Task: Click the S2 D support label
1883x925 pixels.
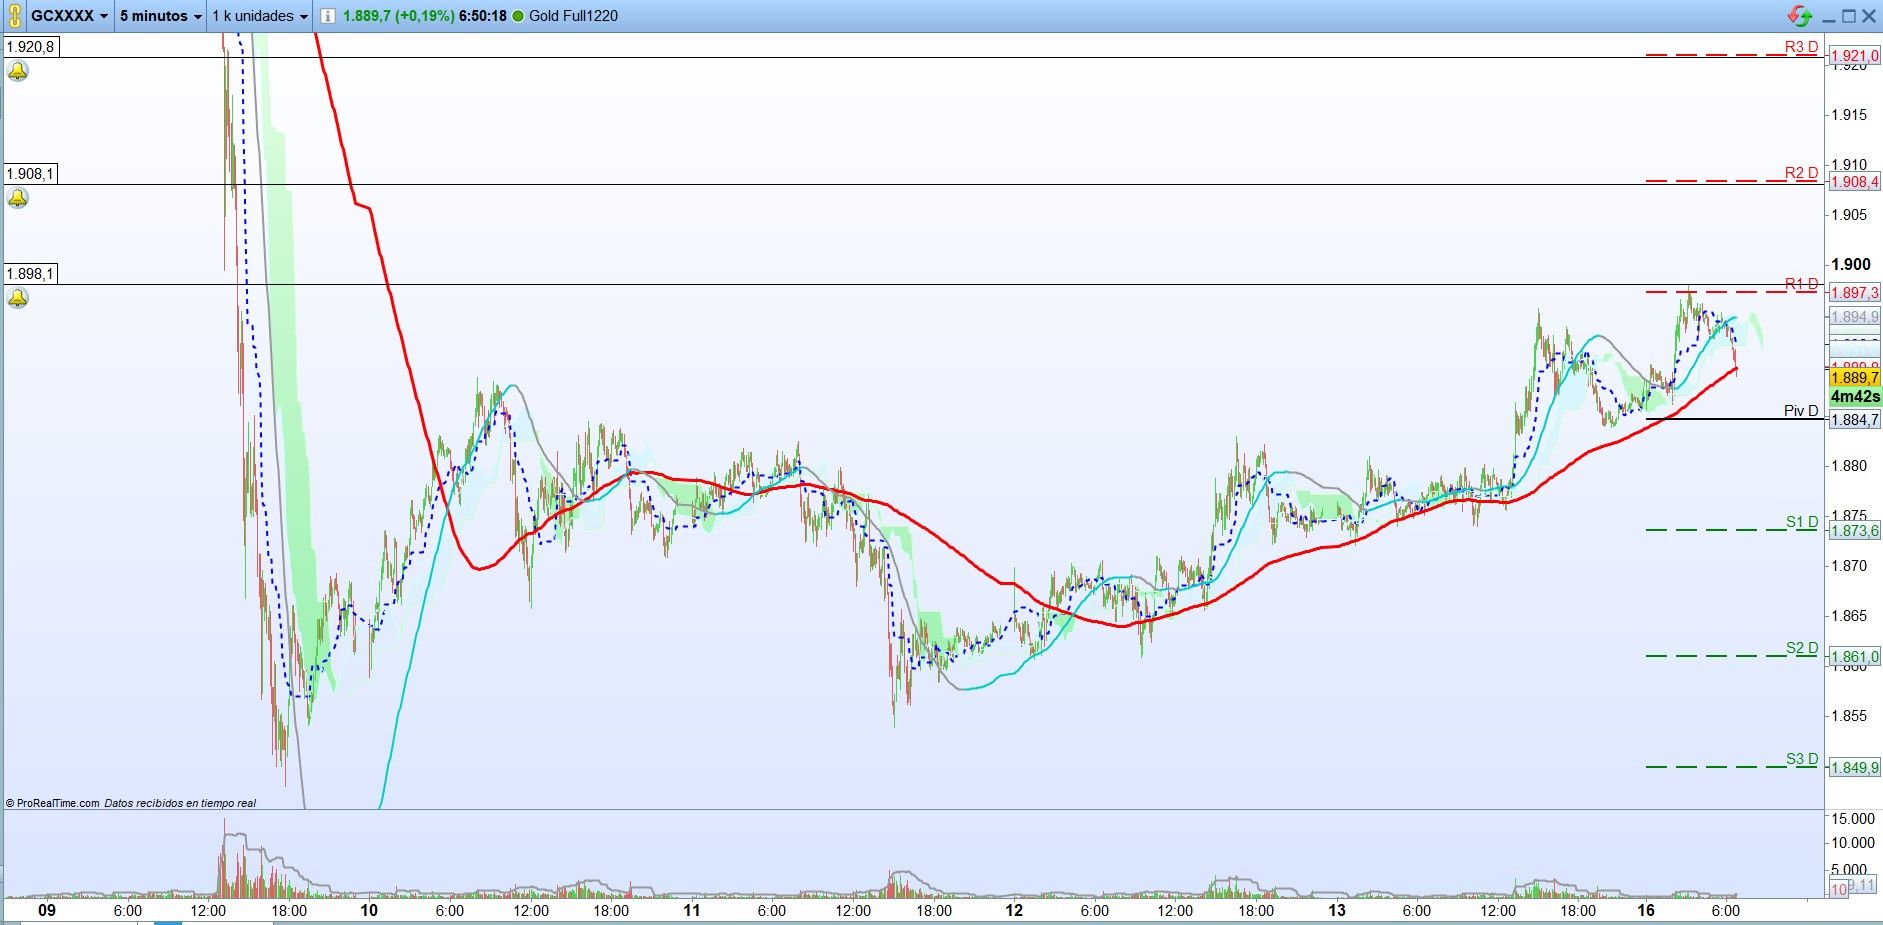Action: [1802, 648]
